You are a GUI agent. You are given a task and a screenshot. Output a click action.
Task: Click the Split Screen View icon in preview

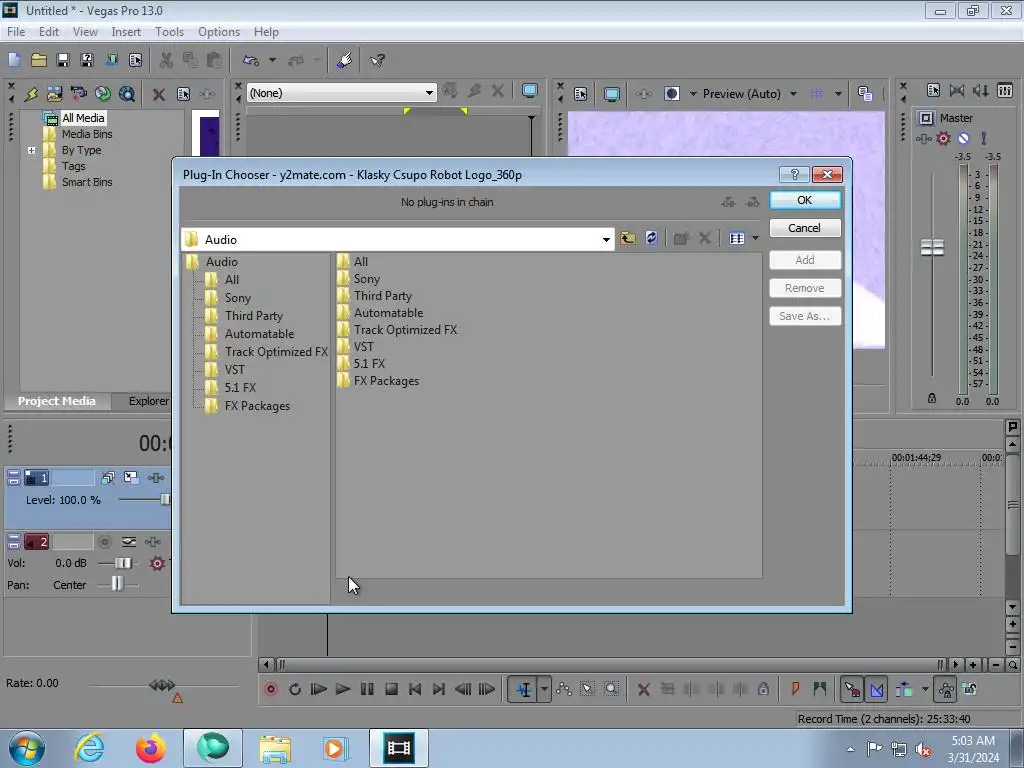671,94
